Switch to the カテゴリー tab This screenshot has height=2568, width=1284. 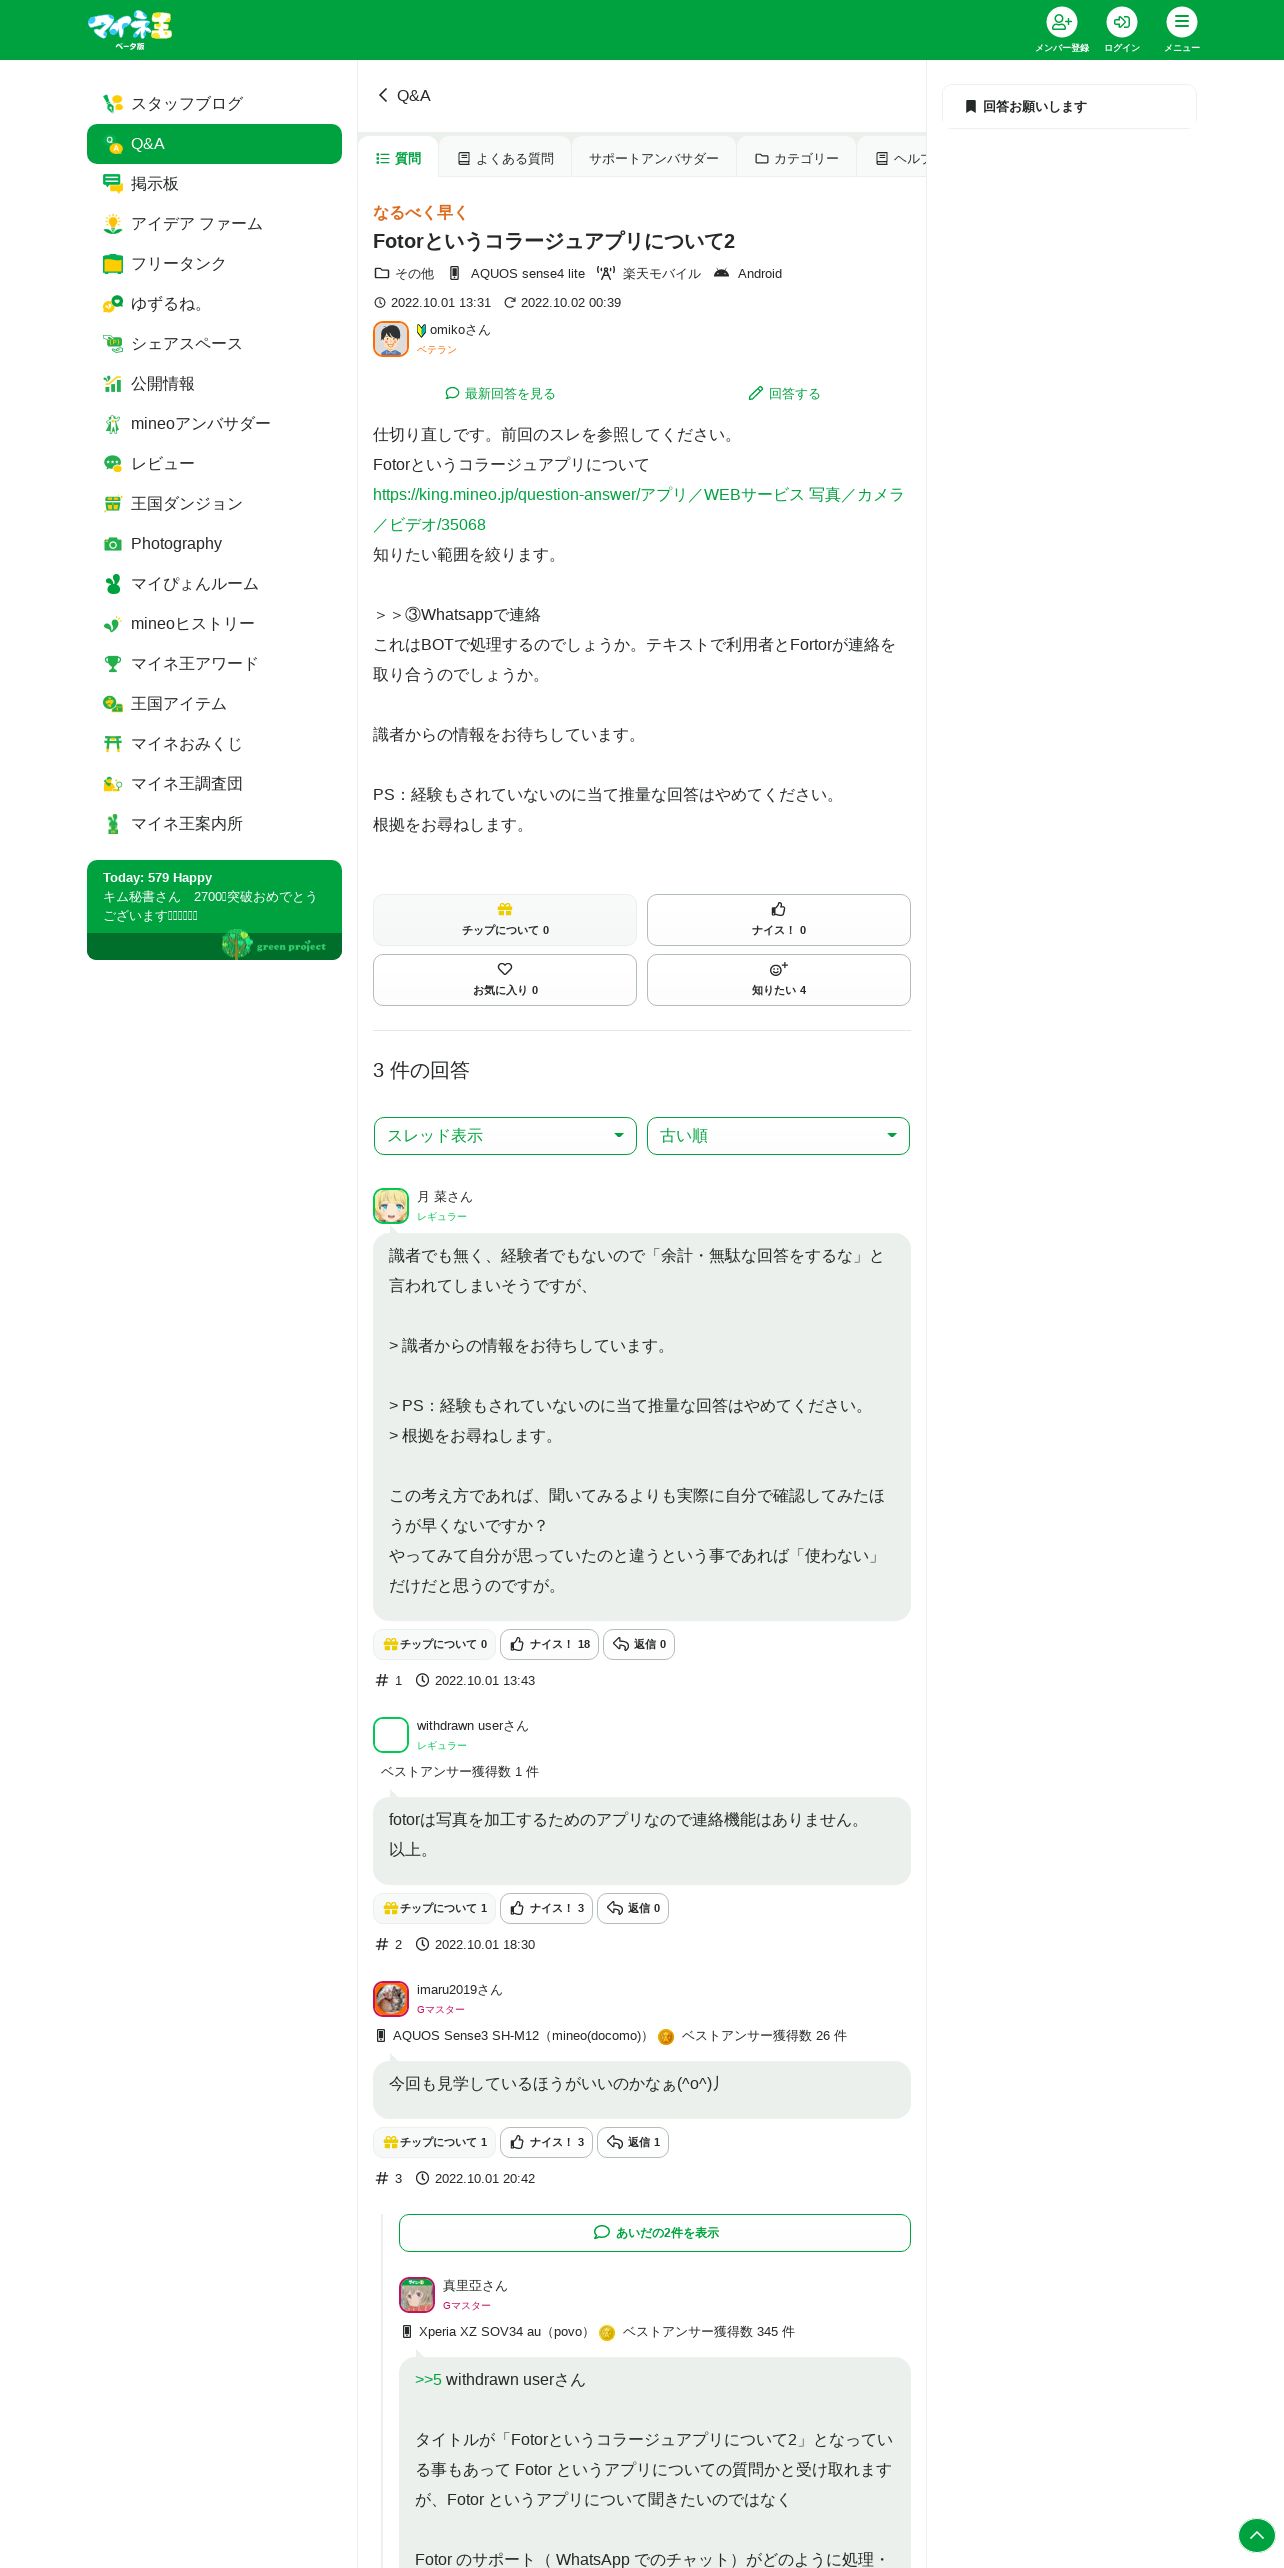(x=796, y=158)
